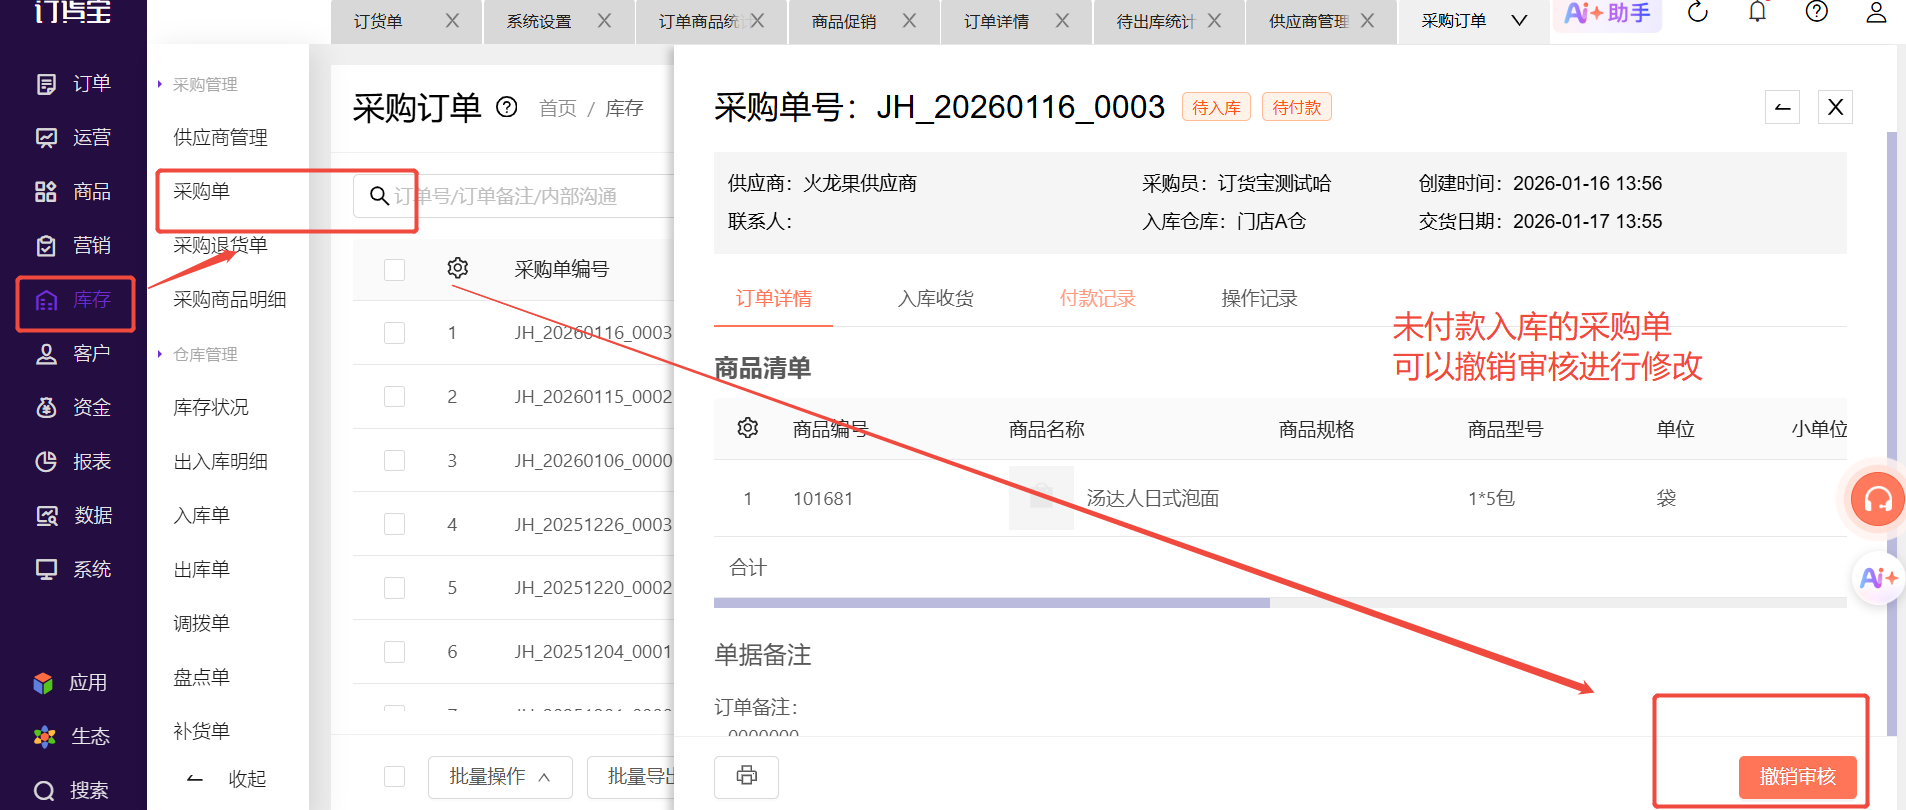This screenshot has height=810, width=1906.
Task: Click the refresh icon in top bar
Action: pos(1698,13)
